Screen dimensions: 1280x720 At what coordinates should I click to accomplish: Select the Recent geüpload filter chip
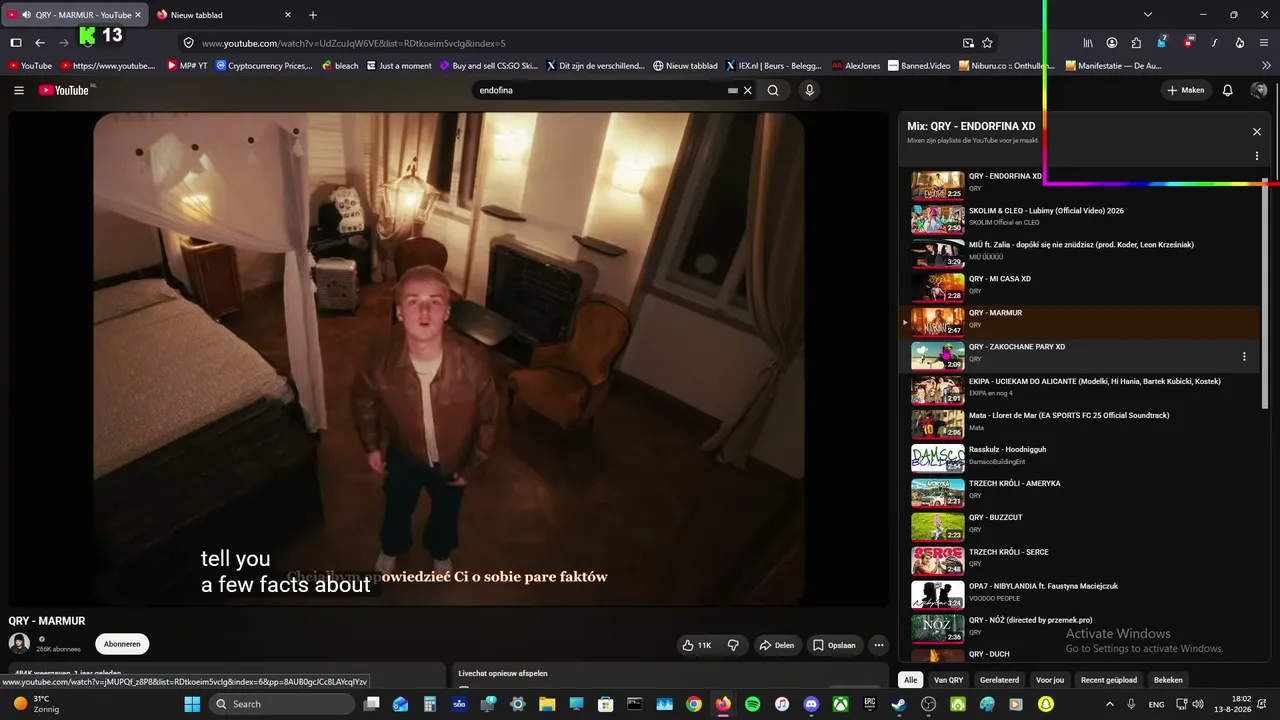click(1109, 680)
